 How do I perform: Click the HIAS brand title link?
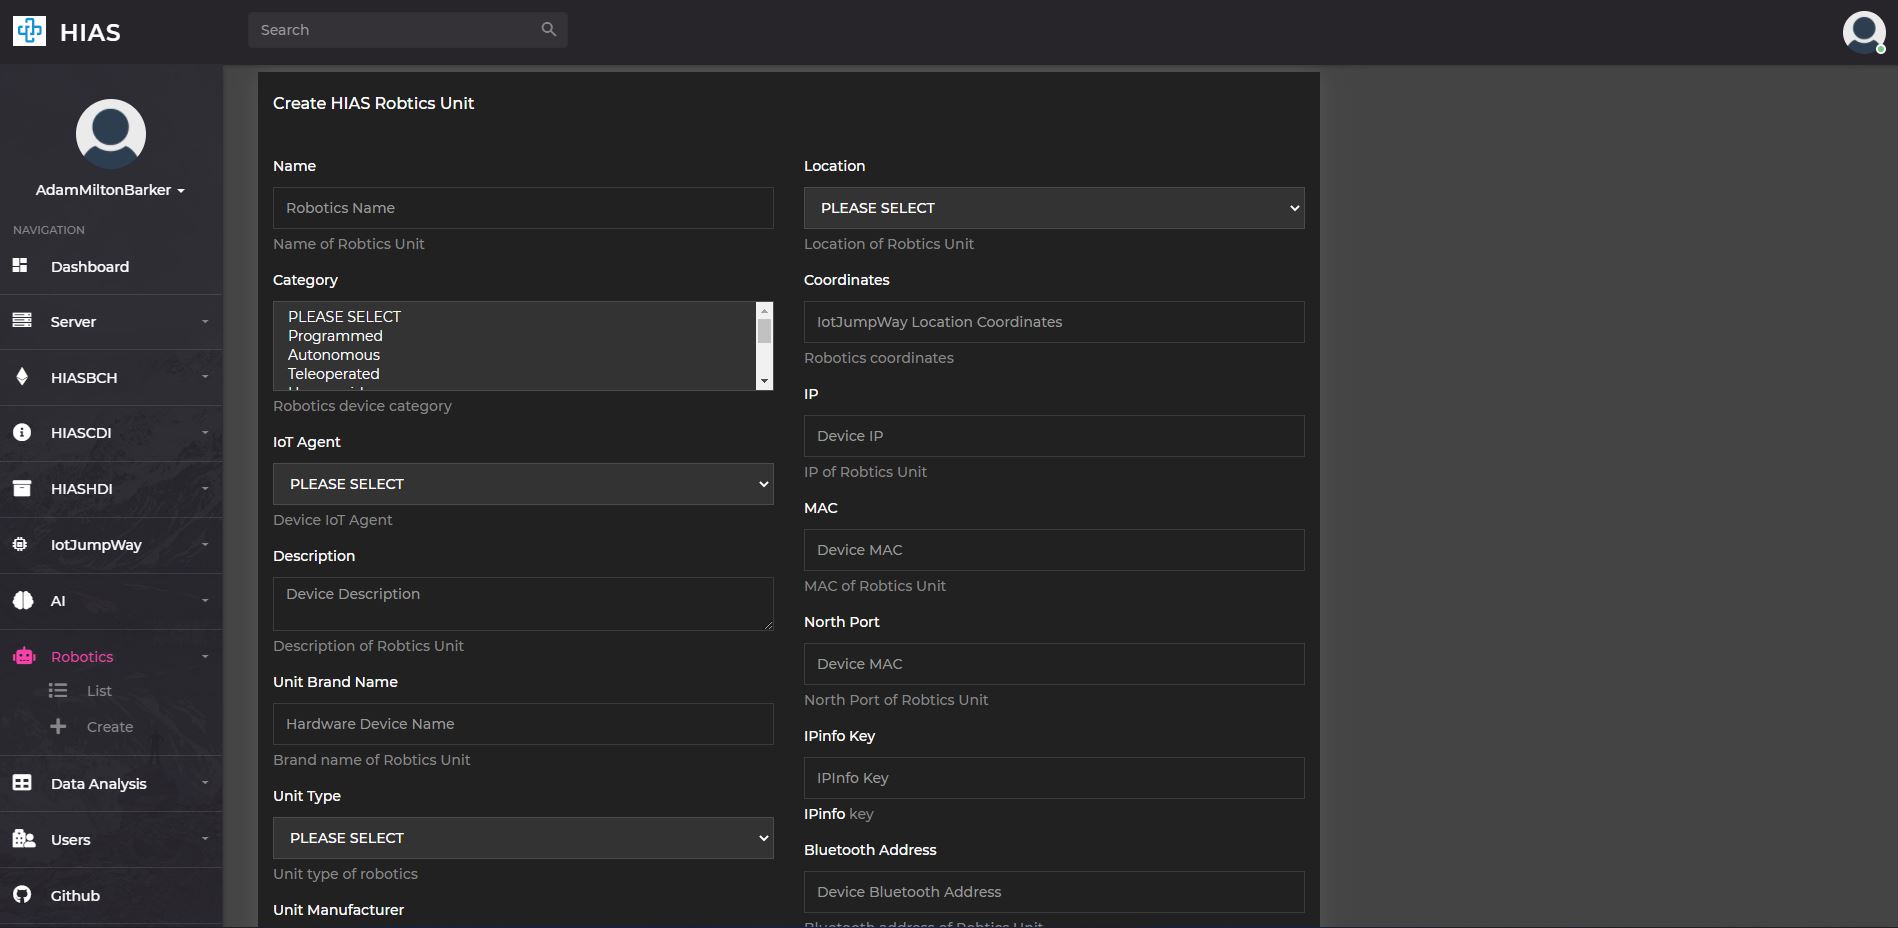click(90, 33)
